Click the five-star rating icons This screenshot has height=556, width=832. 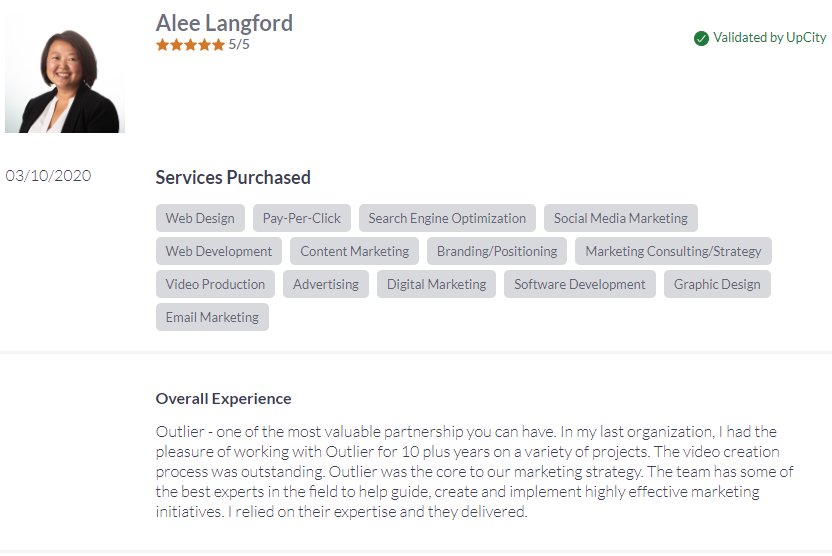190,45
